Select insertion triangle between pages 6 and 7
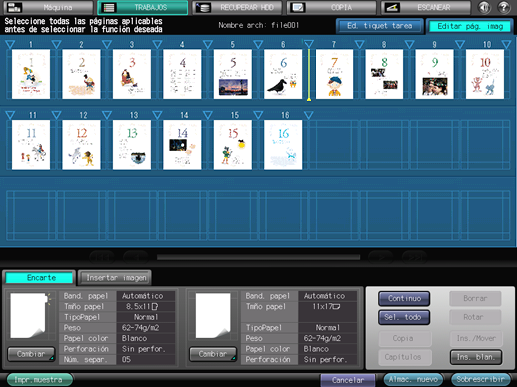 pos(309,44)
